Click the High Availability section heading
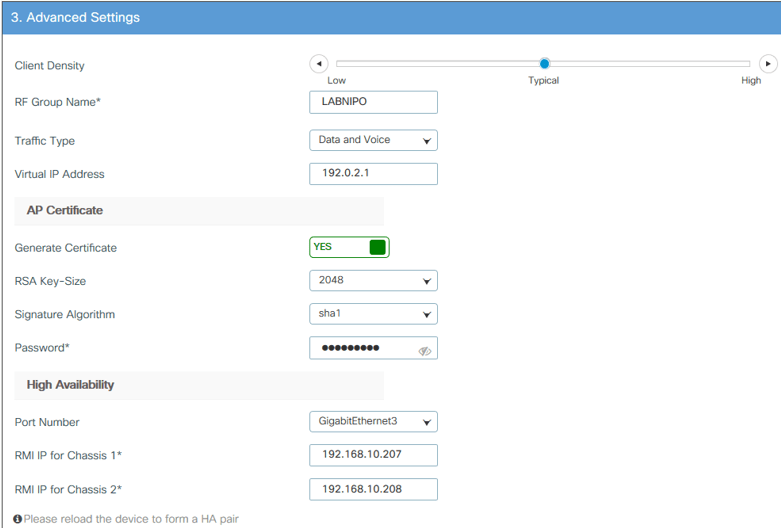Viewport: 781px width, 528px height. pos(70,385)
